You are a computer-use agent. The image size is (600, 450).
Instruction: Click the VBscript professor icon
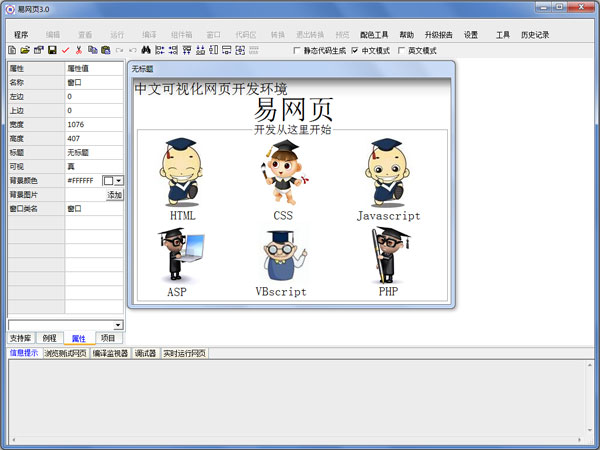pyautogui.click(x=285, y=256)
